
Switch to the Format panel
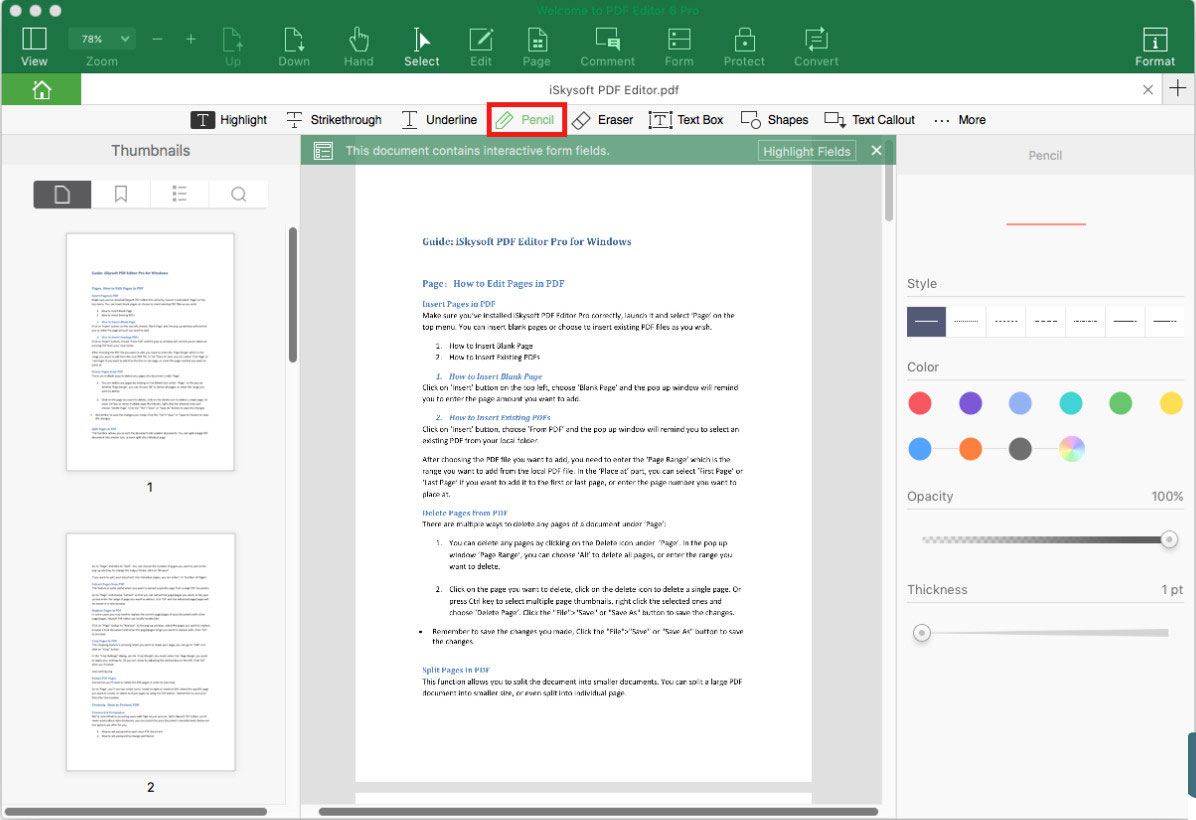point(1155,44)
